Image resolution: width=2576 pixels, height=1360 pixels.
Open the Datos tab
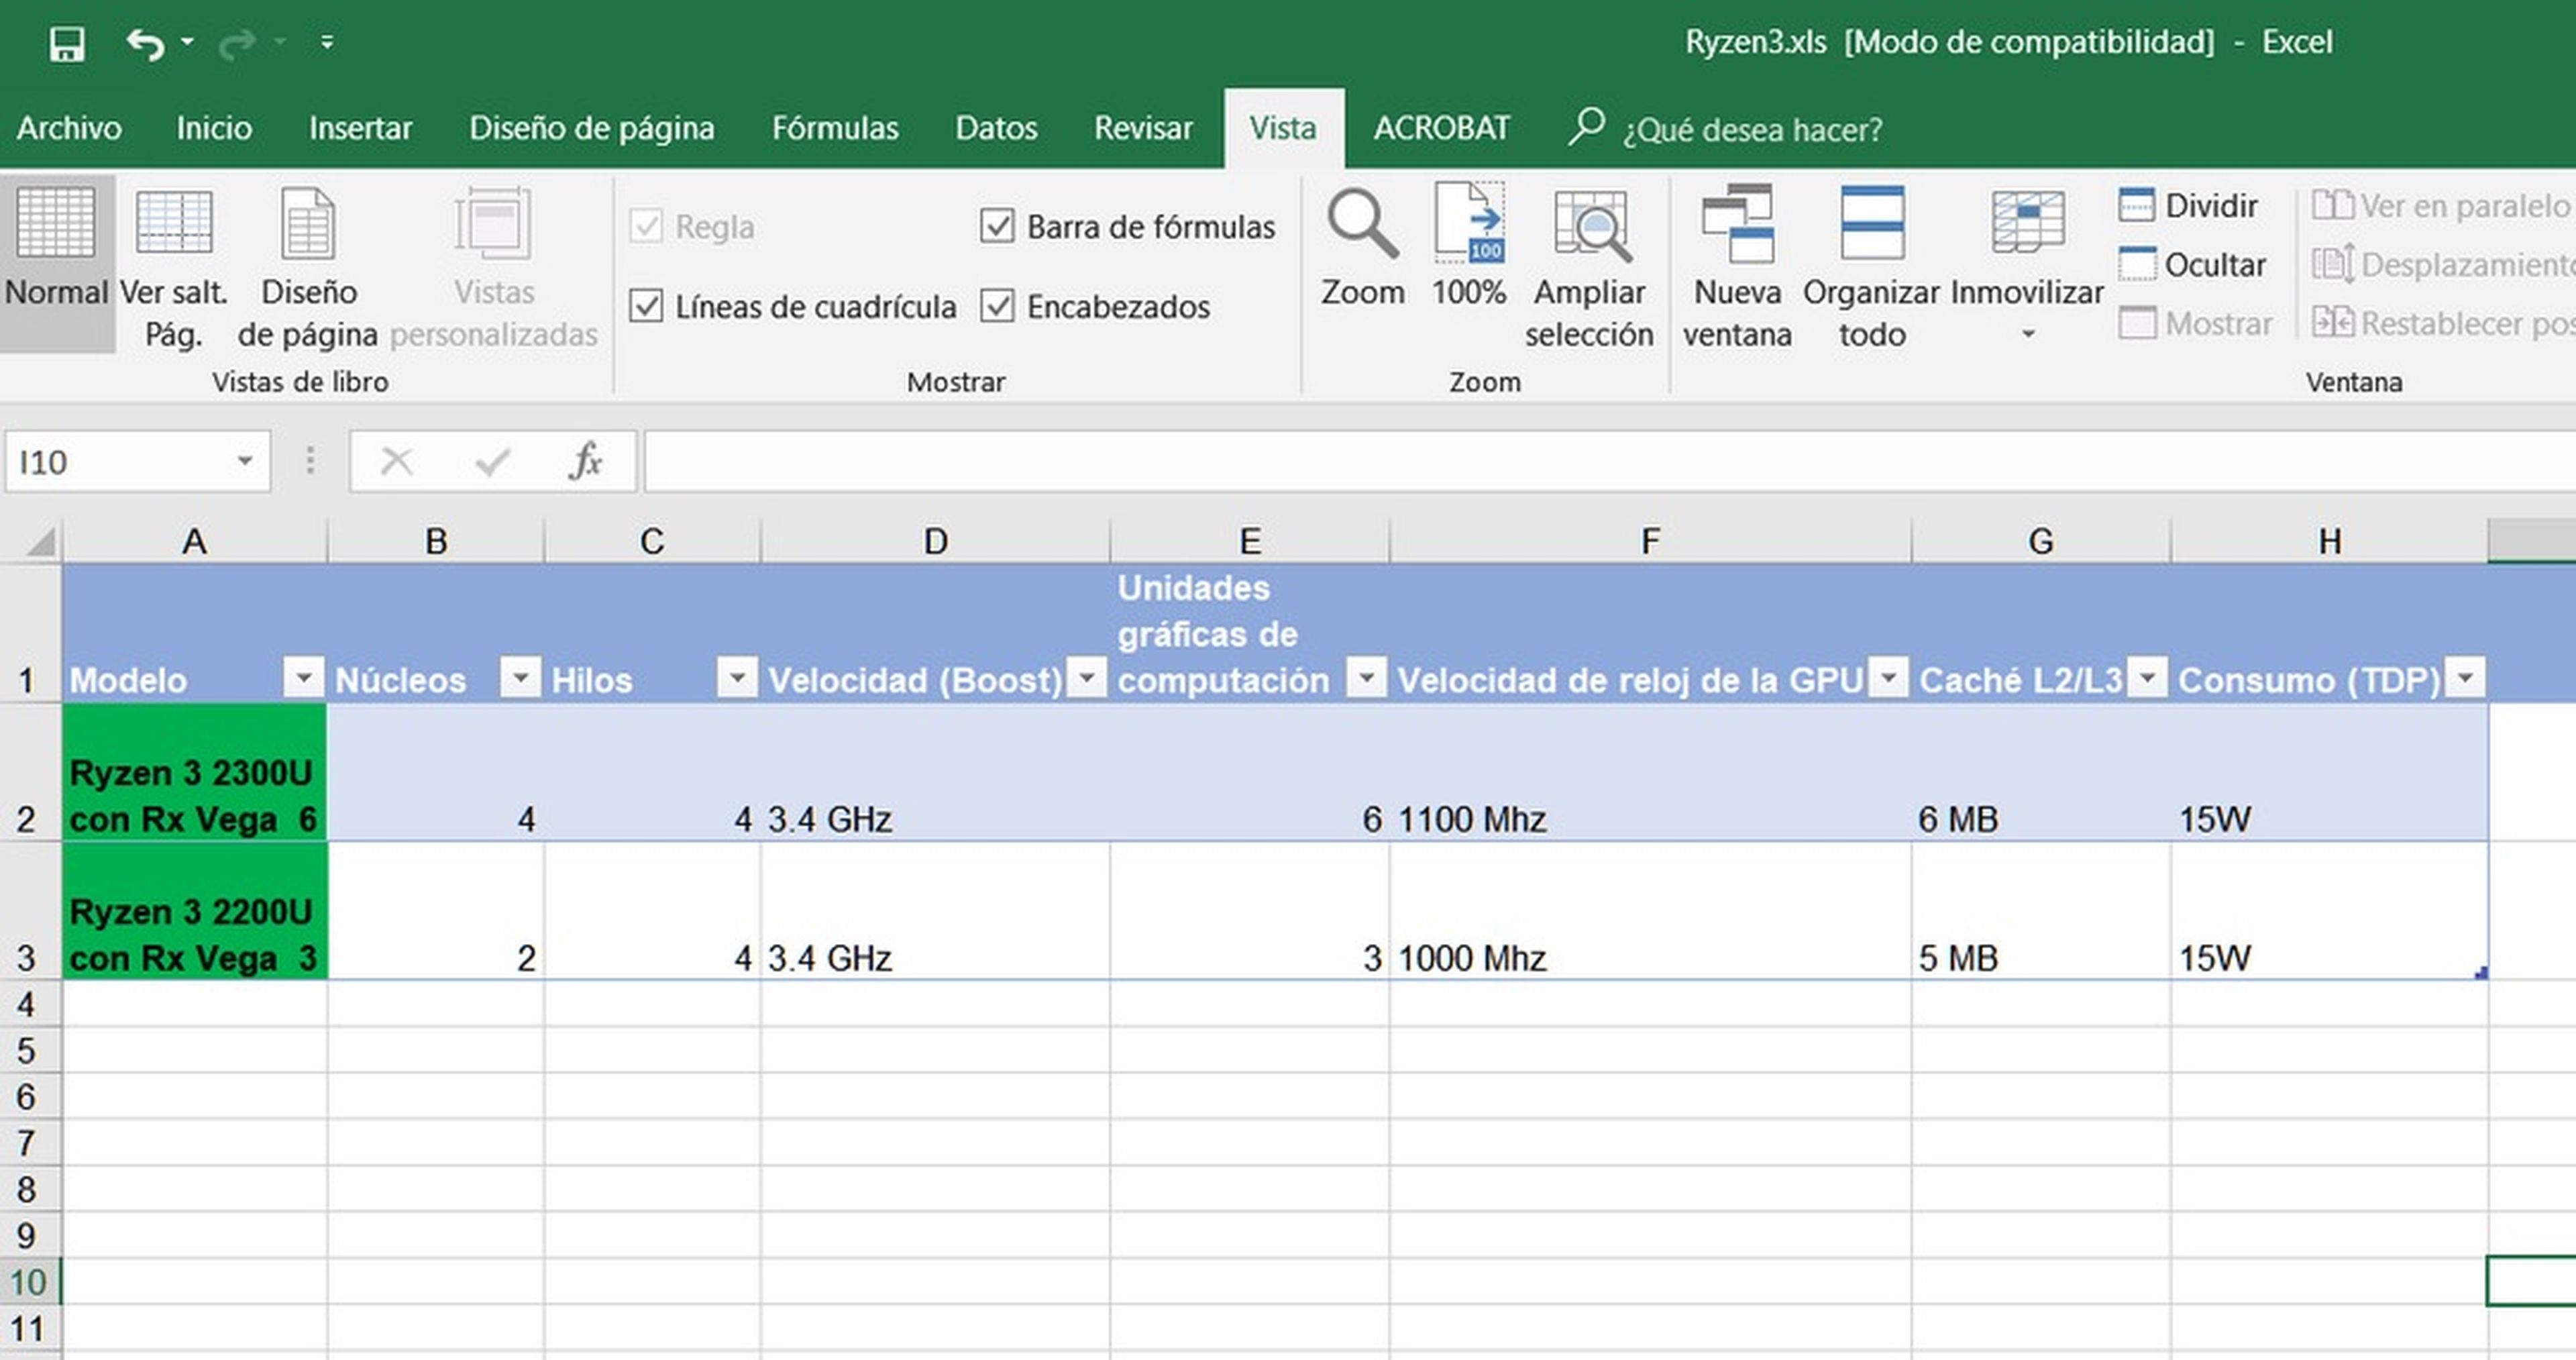click(996, 128)
